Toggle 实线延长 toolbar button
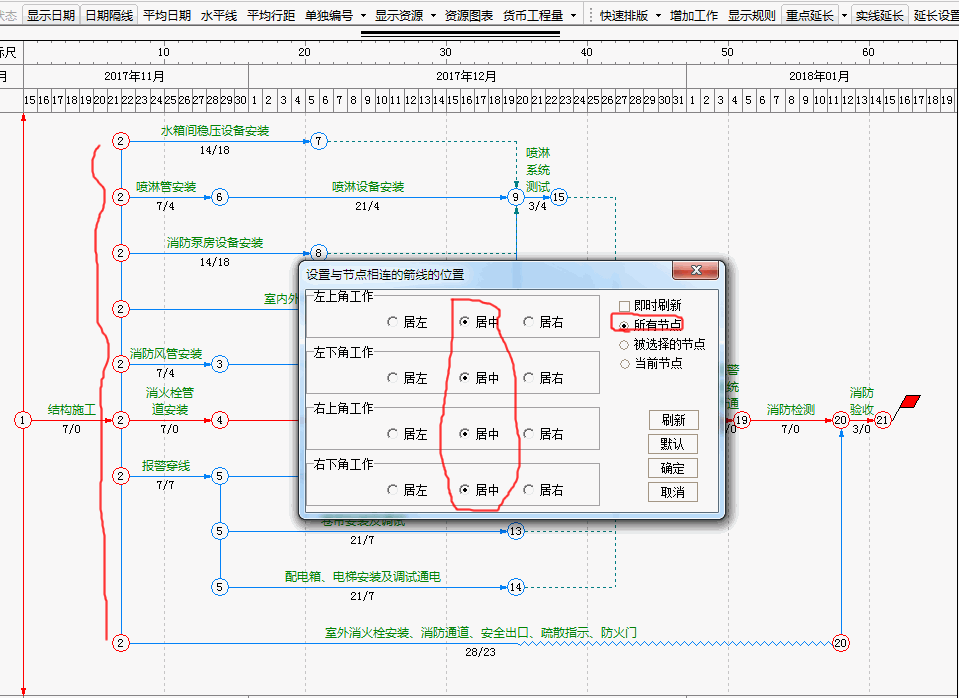Screen dimensions: 959x698 point(879,15)
